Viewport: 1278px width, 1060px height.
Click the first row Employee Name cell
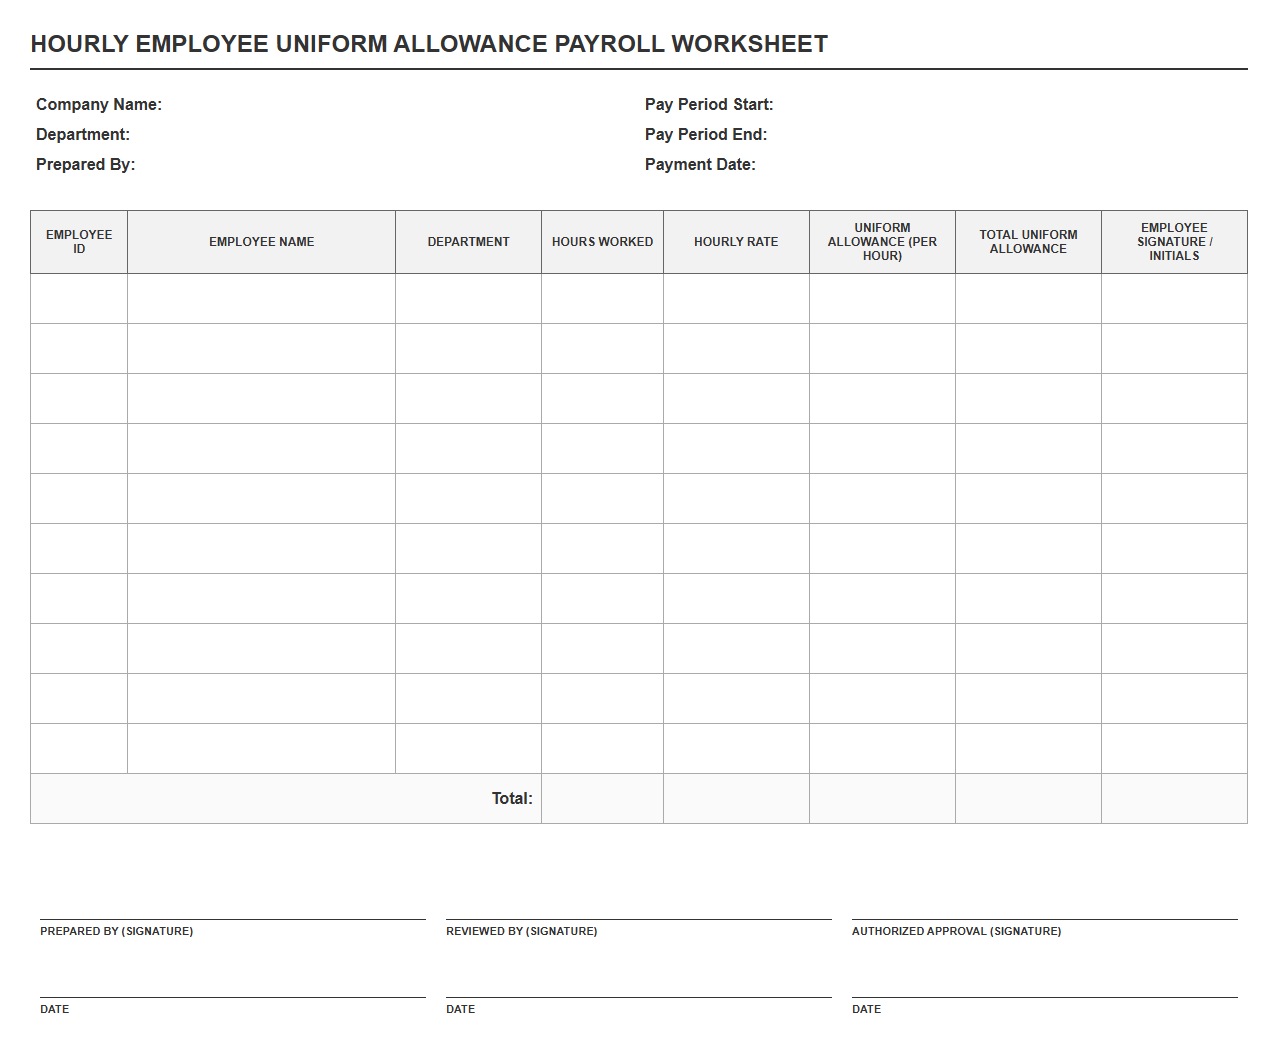tap(262, 299)
